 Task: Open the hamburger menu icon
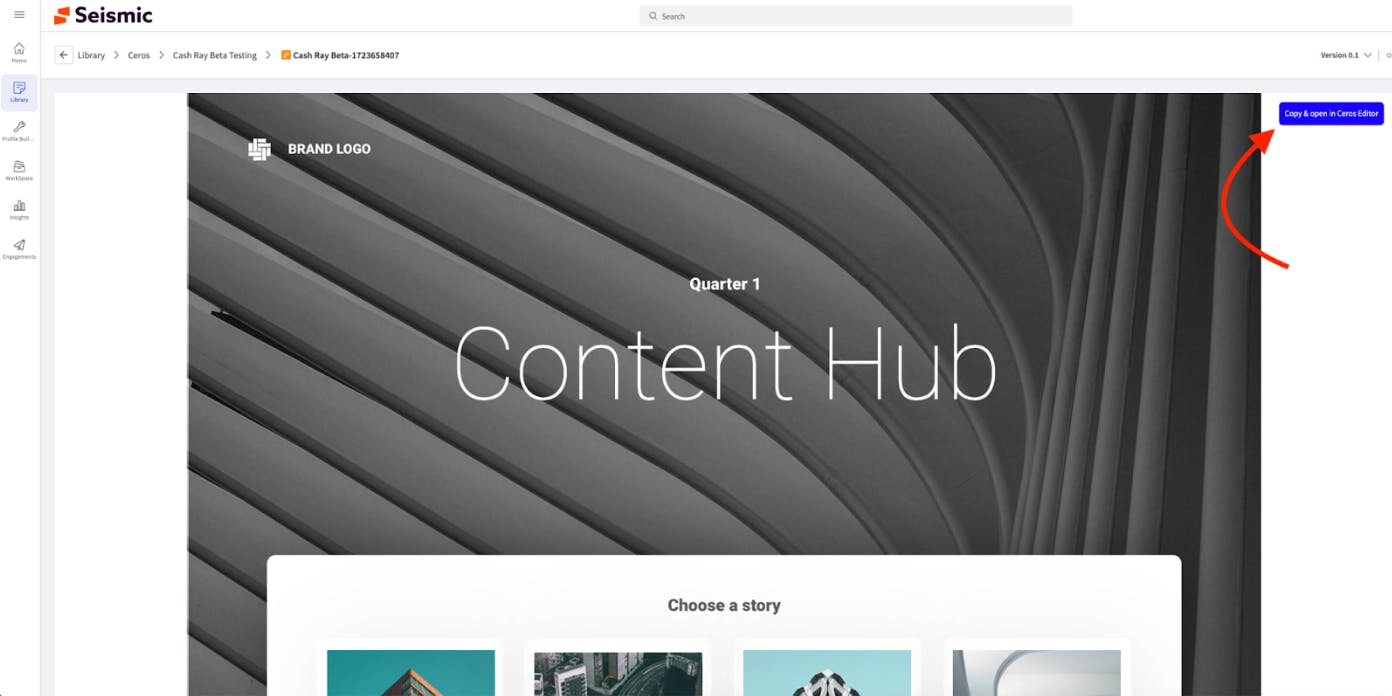click(19, 15)
